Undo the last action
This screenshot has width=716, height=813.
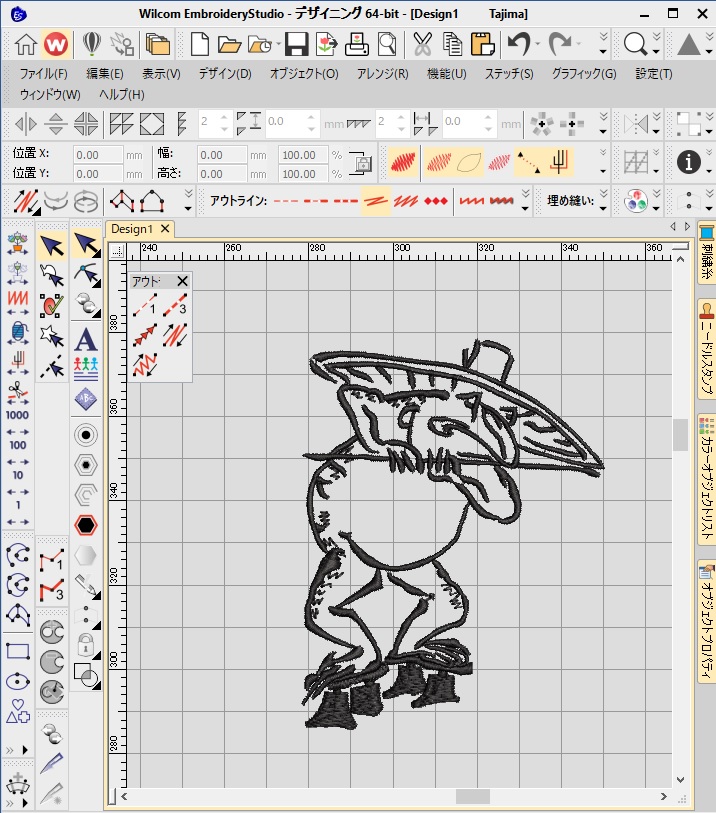pos(518,44)
